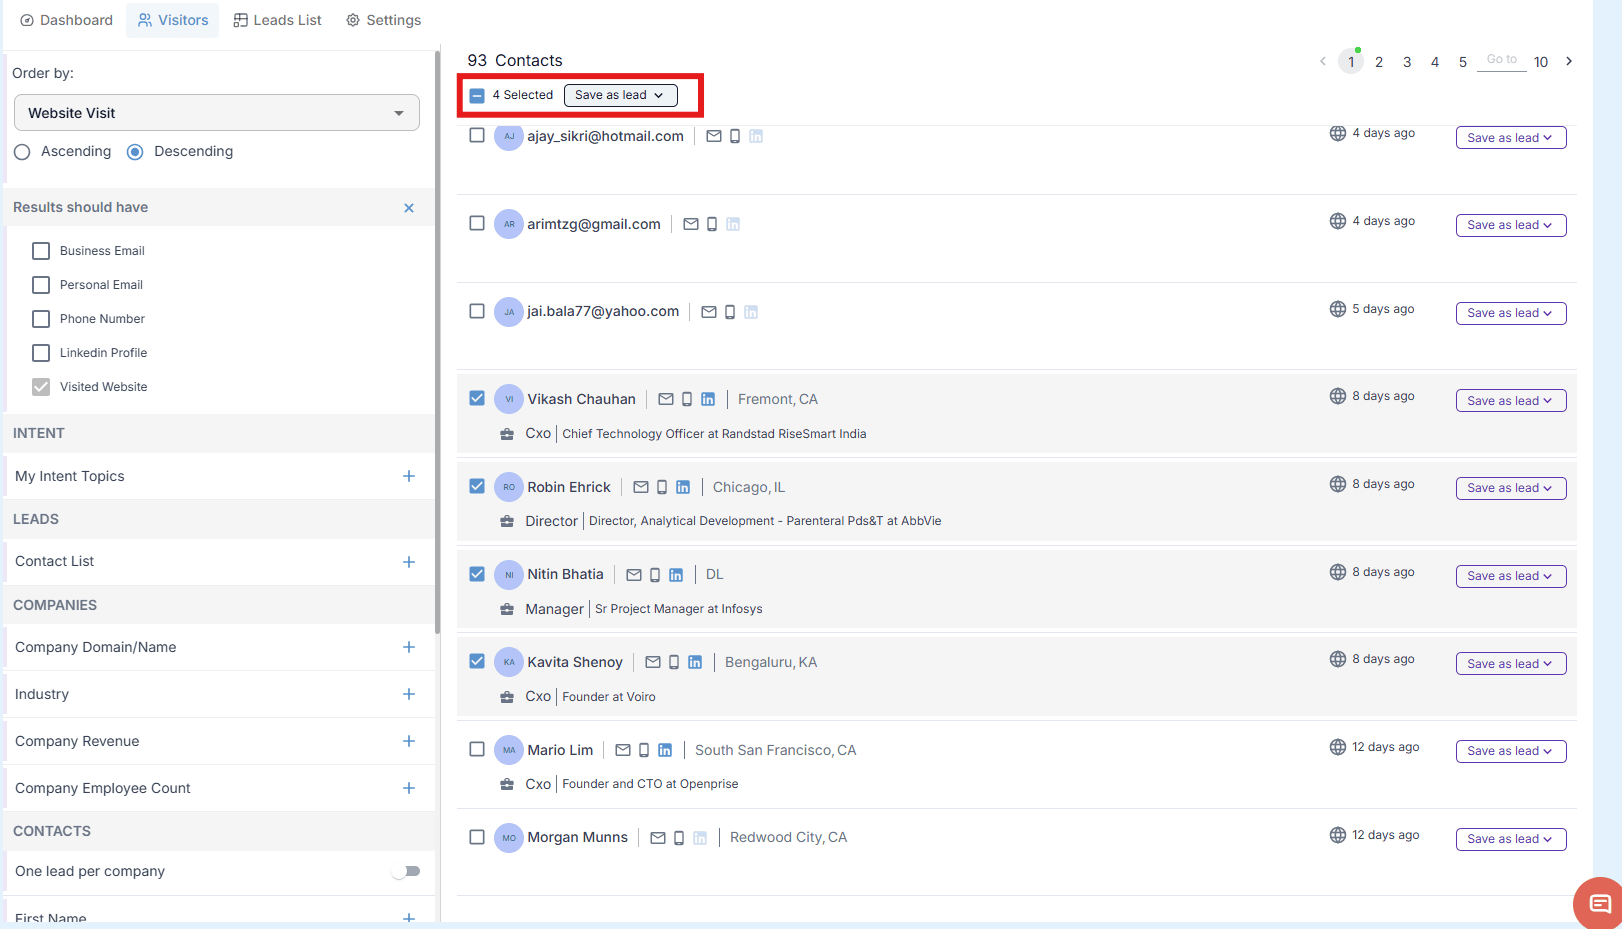The image size is (1622, 929).
Task: Click LinkedIn icon for Kavita Shenoy
Action: (x=695, y=662)
